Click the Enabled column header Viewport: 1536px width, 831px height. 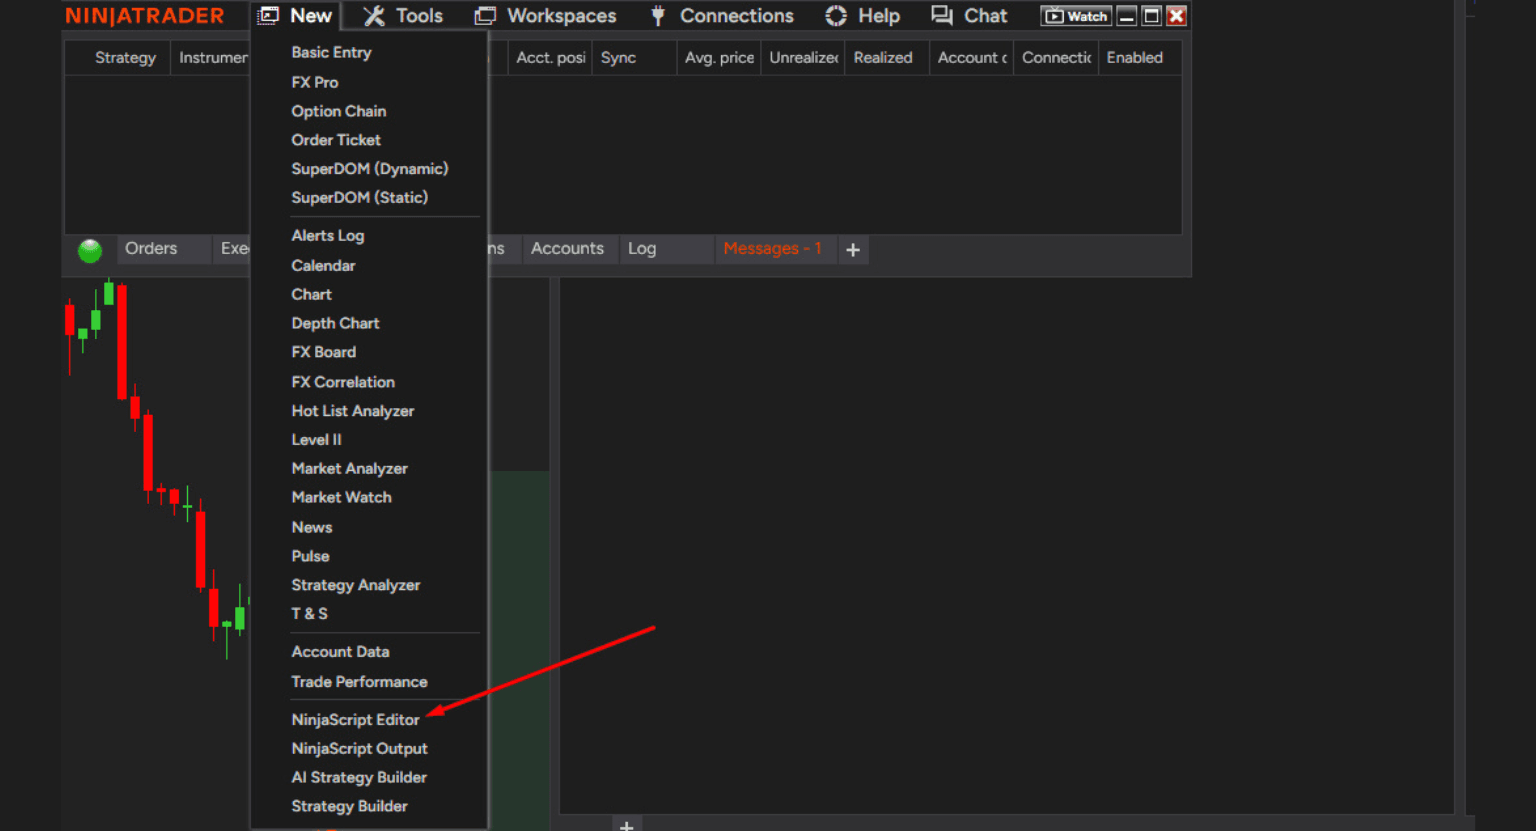(1139, 58)
